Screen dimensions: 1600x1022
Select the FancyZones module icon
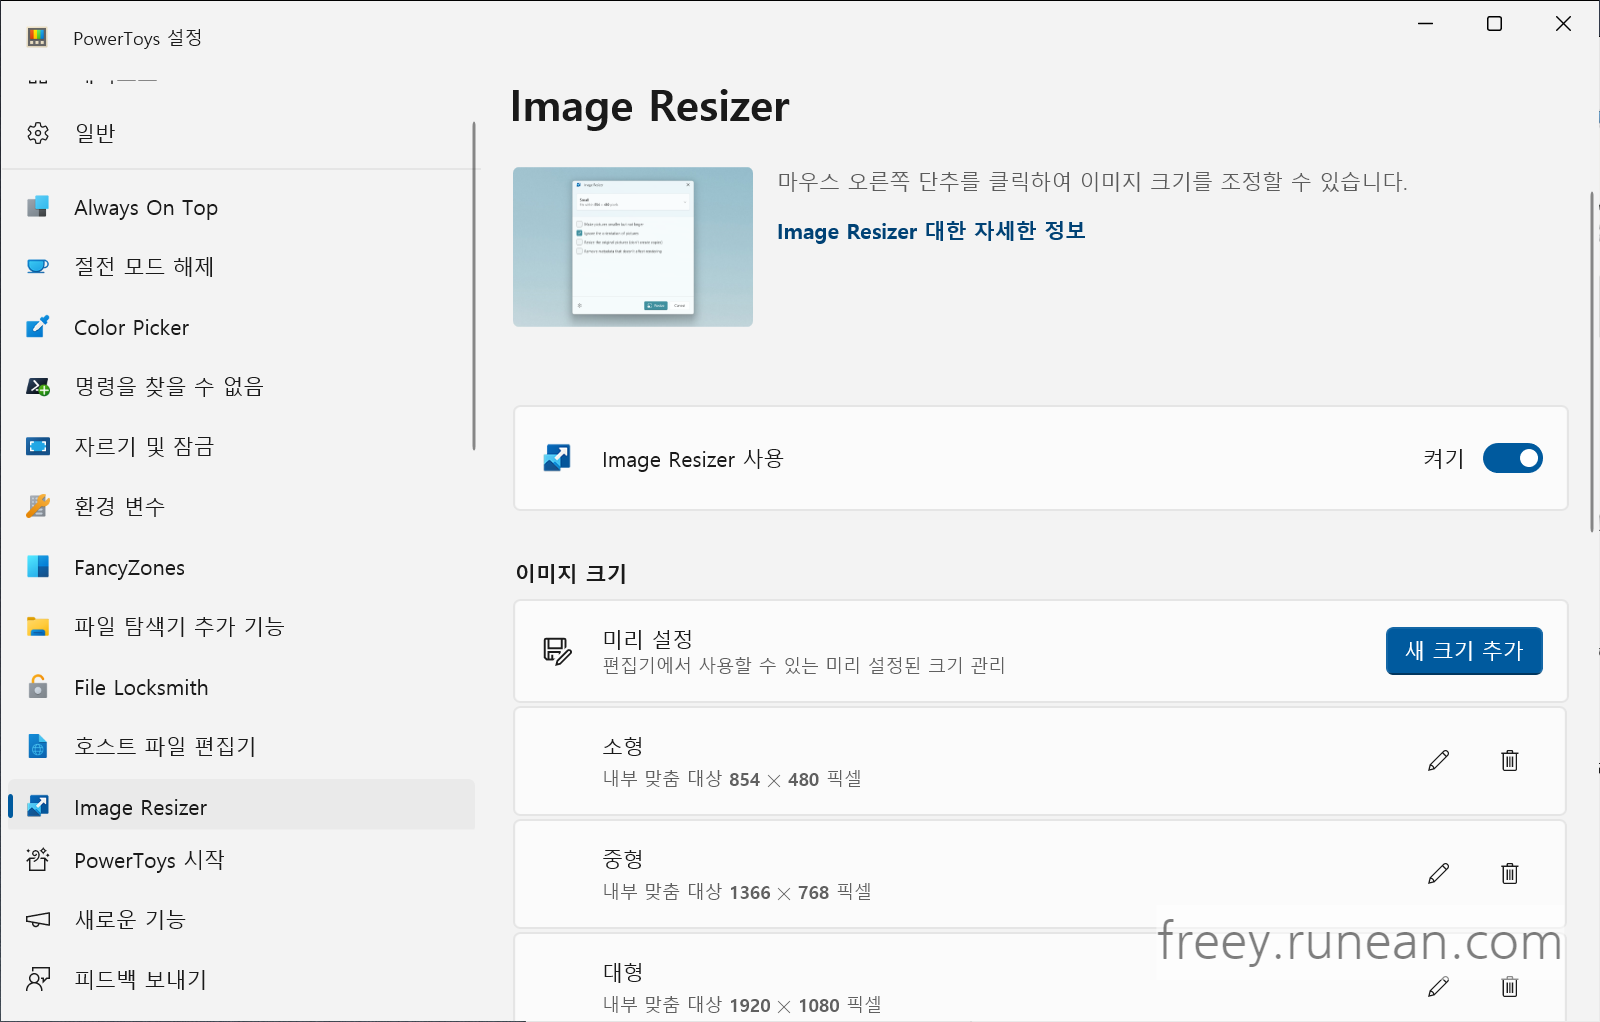point(37,567)
